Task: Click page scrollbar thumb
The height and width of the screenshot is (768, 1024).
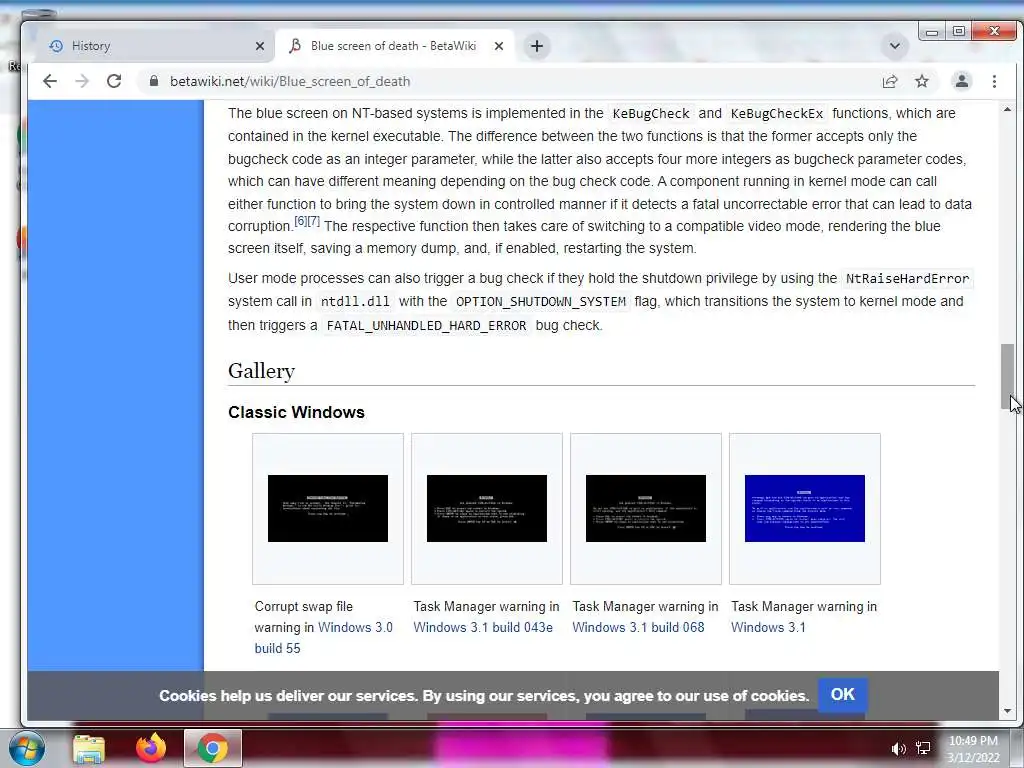Action: [1008, 377]
